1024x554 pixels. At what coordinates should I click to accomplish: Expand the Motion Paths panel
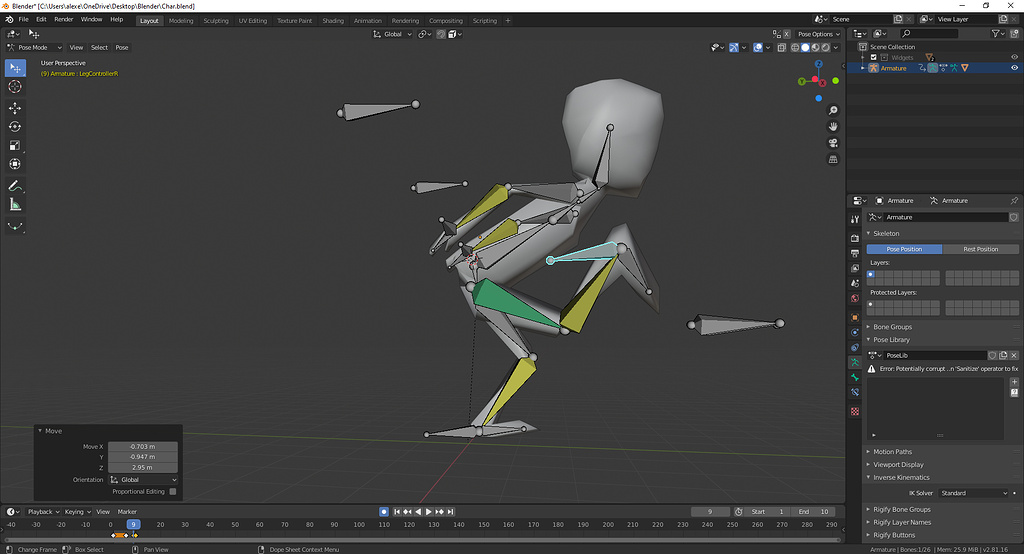coord(892,451)
